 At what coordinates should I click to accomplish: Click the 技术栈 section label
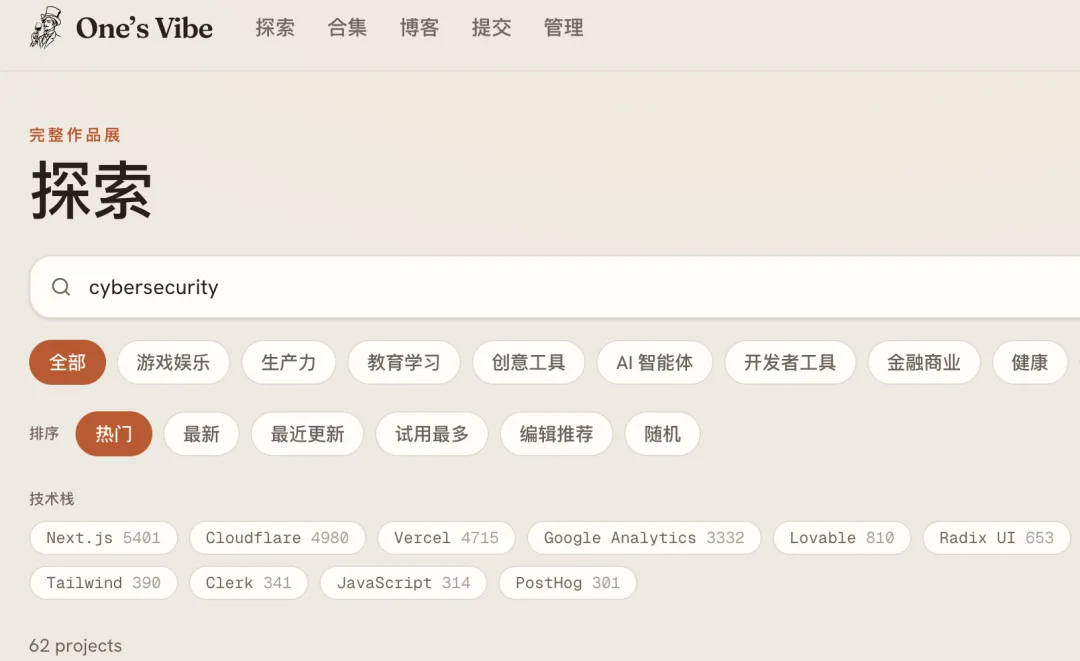52,499
